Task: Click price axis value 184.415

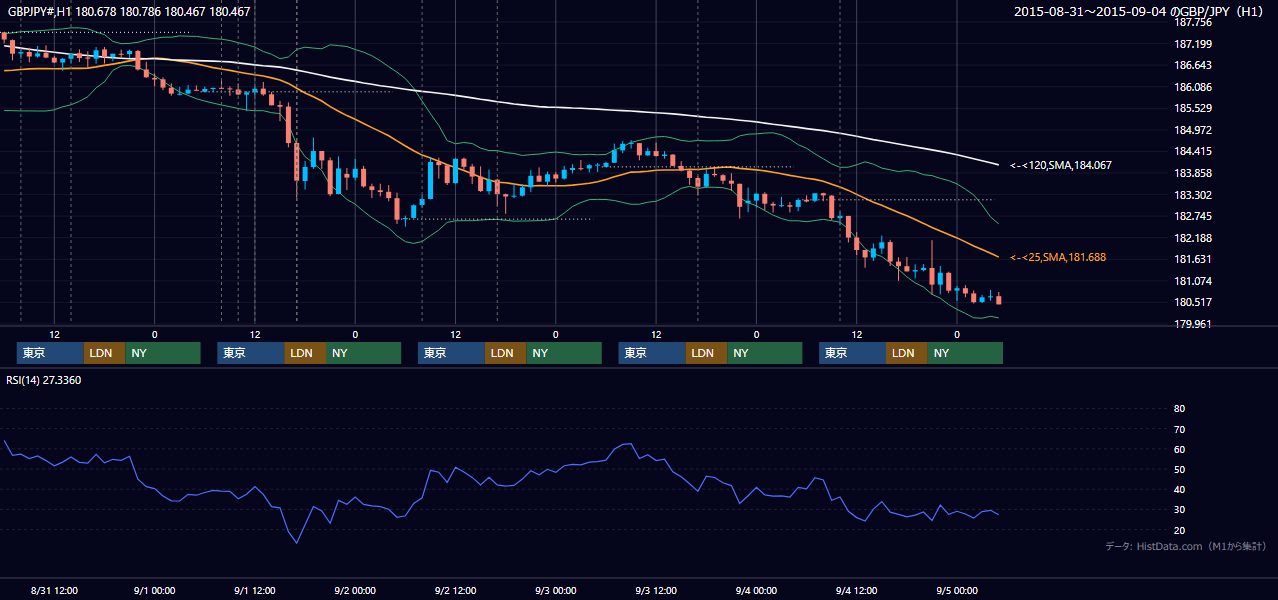Action: 1194,152
